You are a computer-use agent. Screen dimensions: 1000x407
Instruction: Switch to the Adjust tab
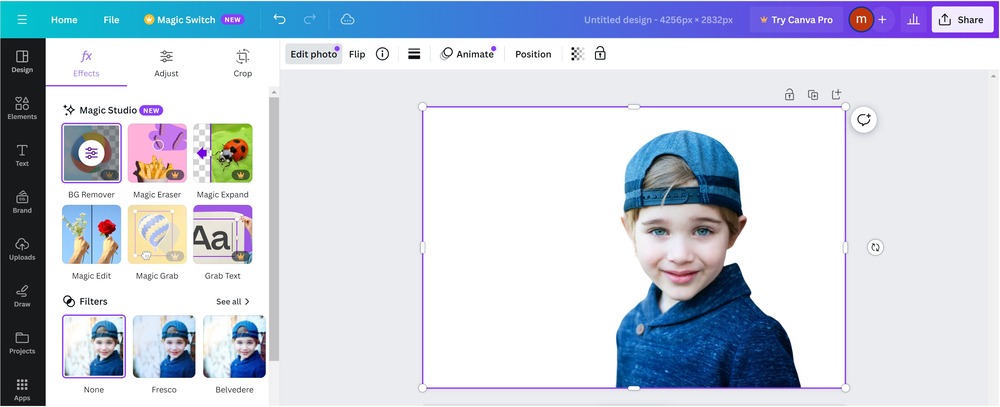coord(166,62)
